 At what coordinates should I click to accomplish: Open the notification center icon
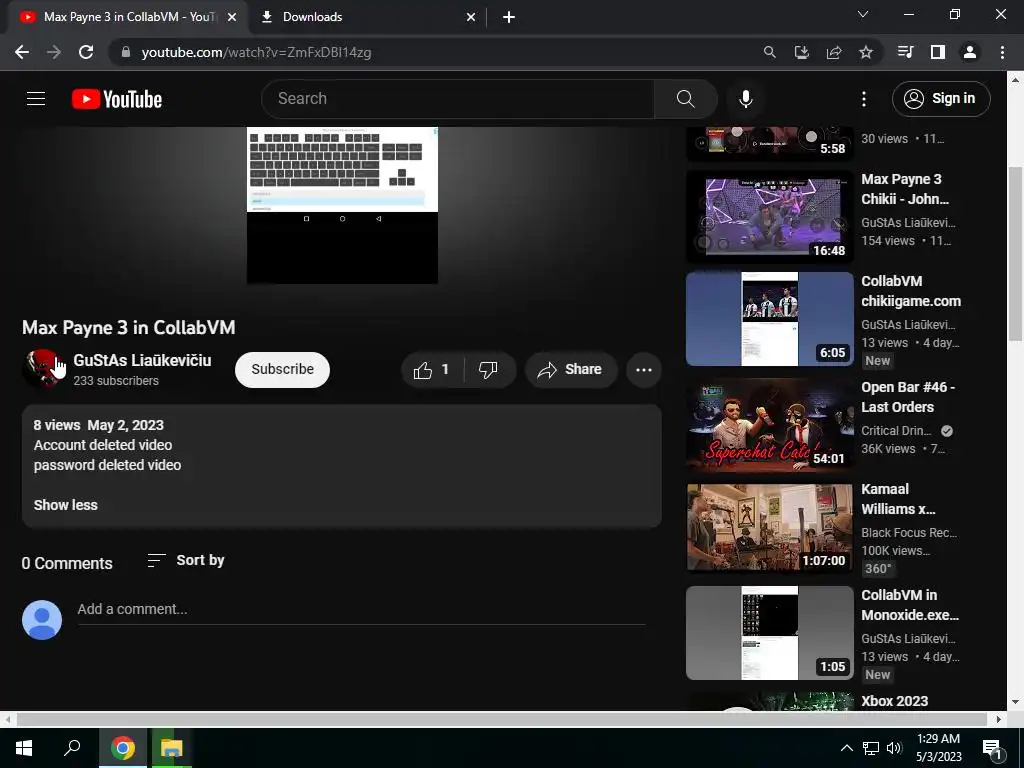[x=993, y=749]
